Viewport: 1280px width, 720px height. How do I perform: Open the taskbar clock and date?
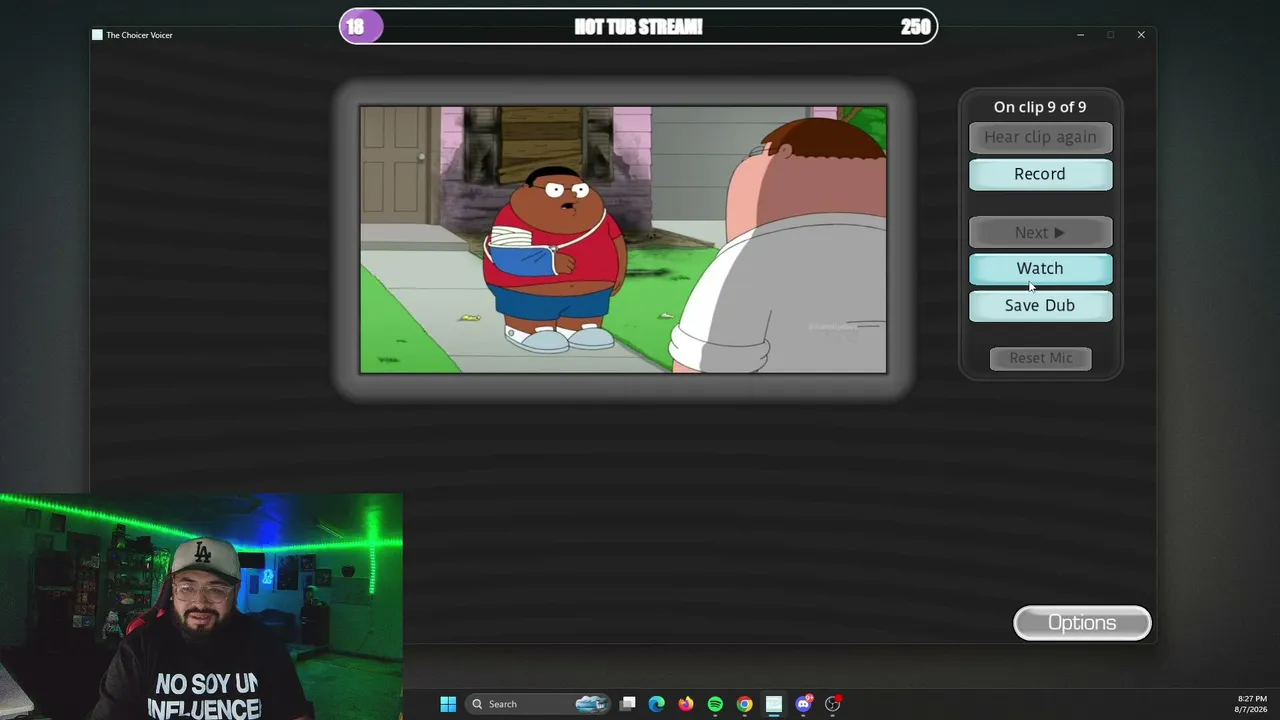click(x=1252, y=704)
